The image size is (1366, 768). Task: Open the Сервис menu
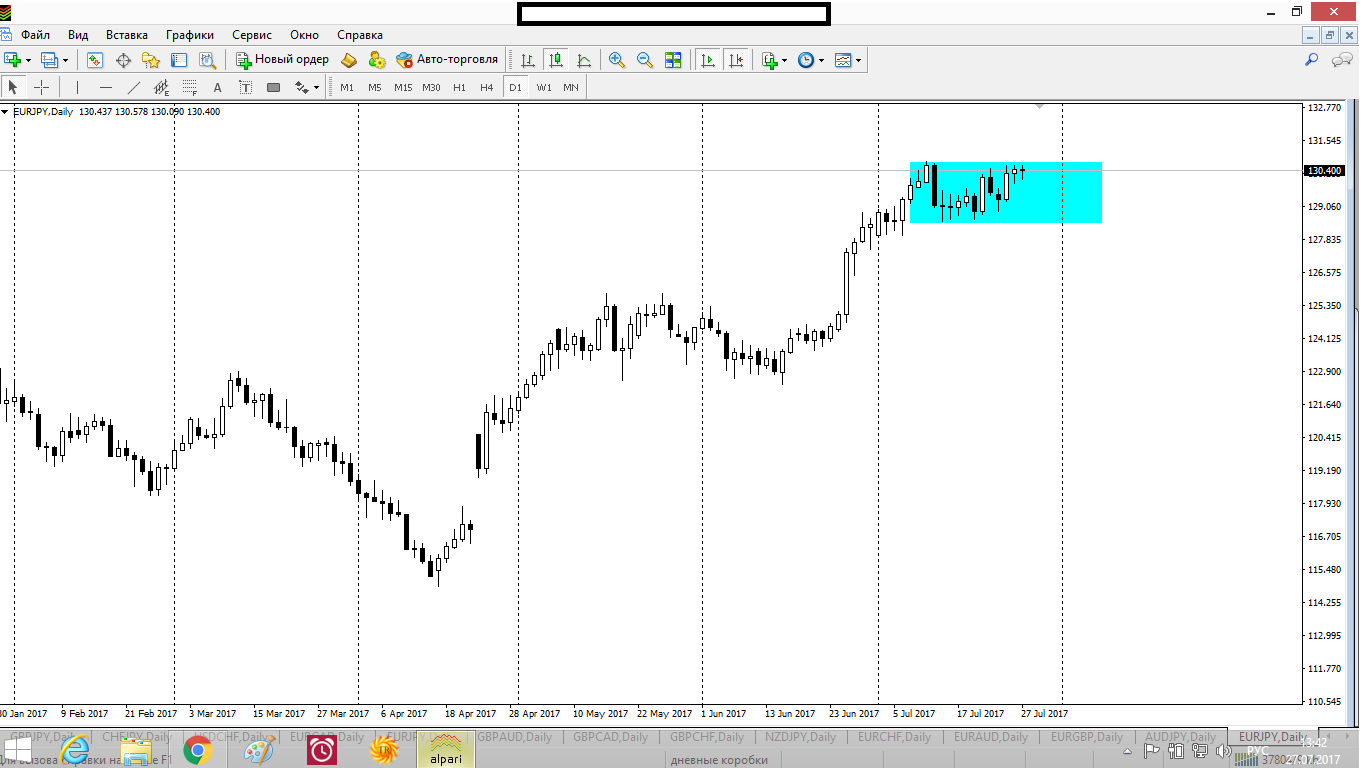[x=252, y=35]
